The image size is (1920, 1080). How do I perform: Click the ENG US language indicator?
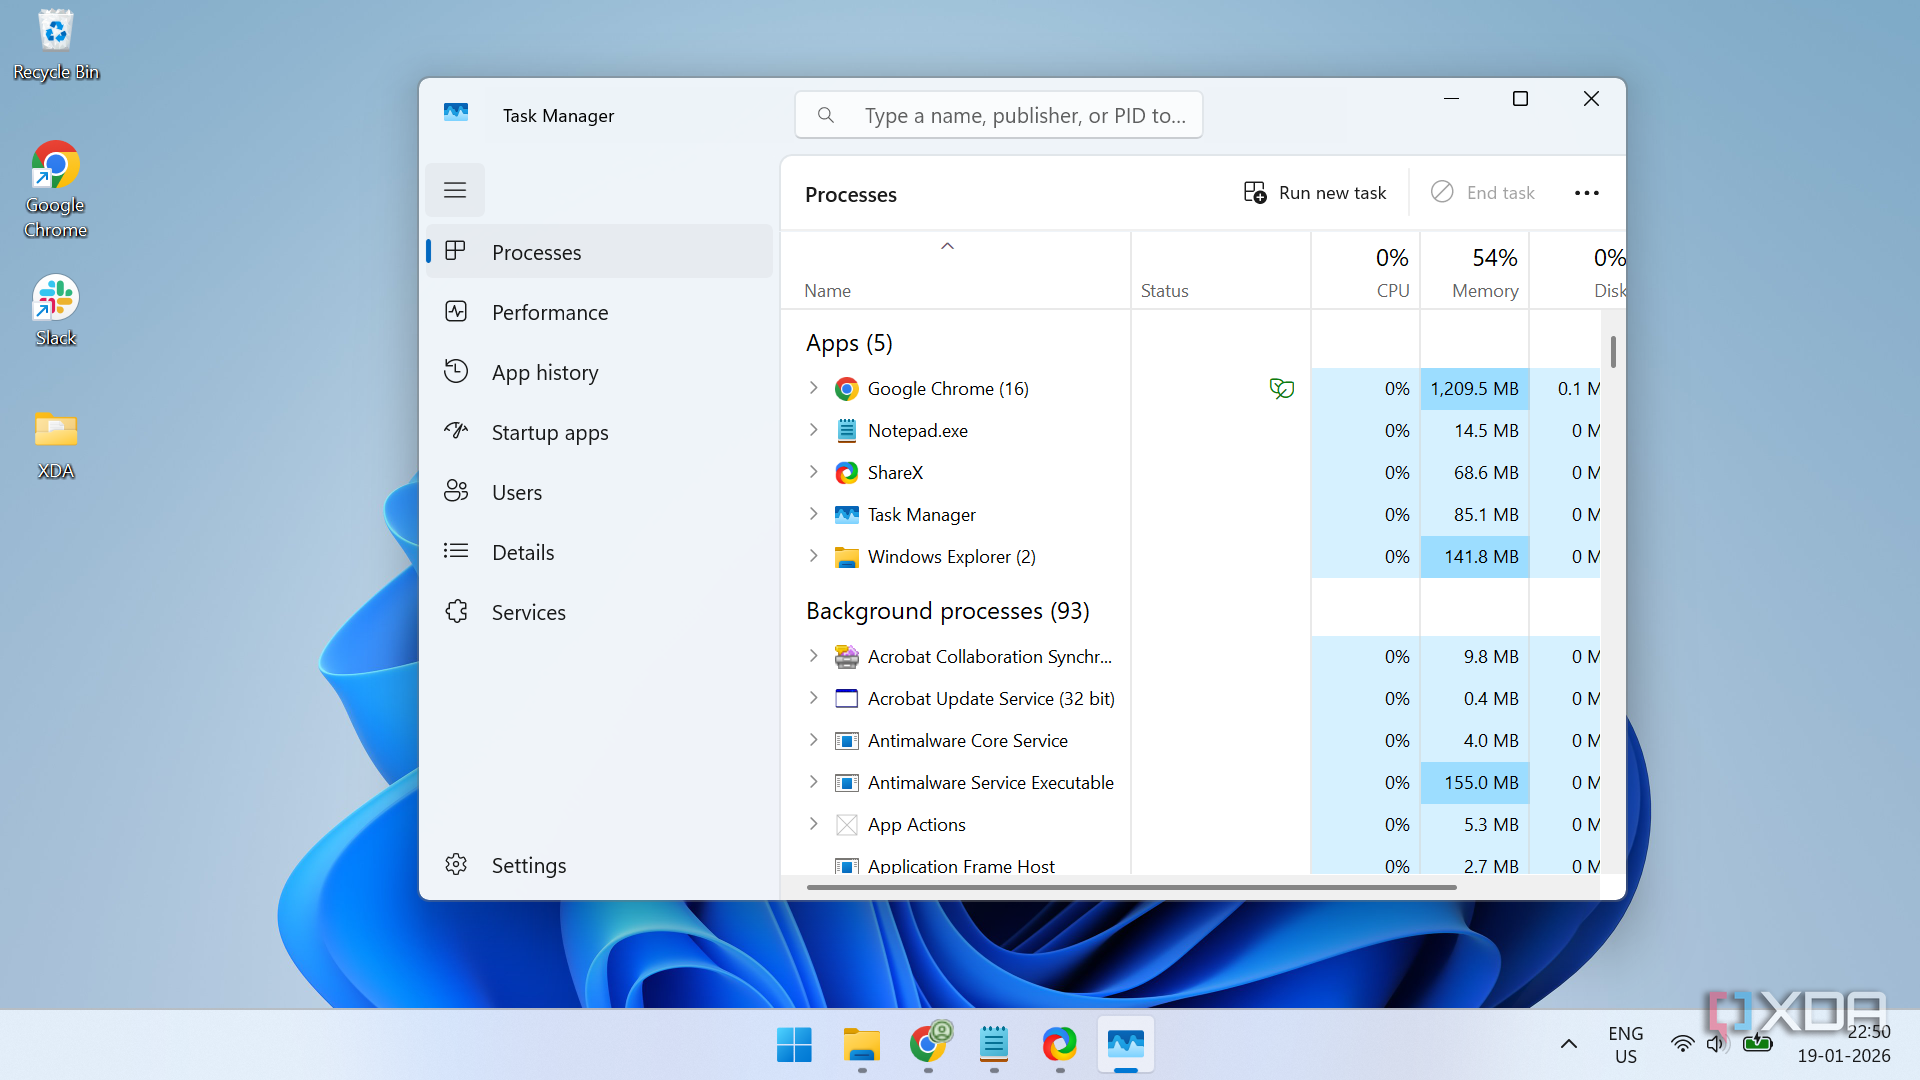coord(1625,1045)
